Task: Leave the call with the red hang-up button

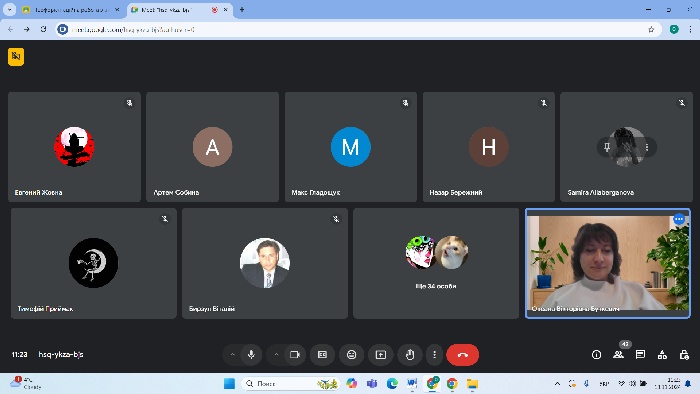Action: 462,355
